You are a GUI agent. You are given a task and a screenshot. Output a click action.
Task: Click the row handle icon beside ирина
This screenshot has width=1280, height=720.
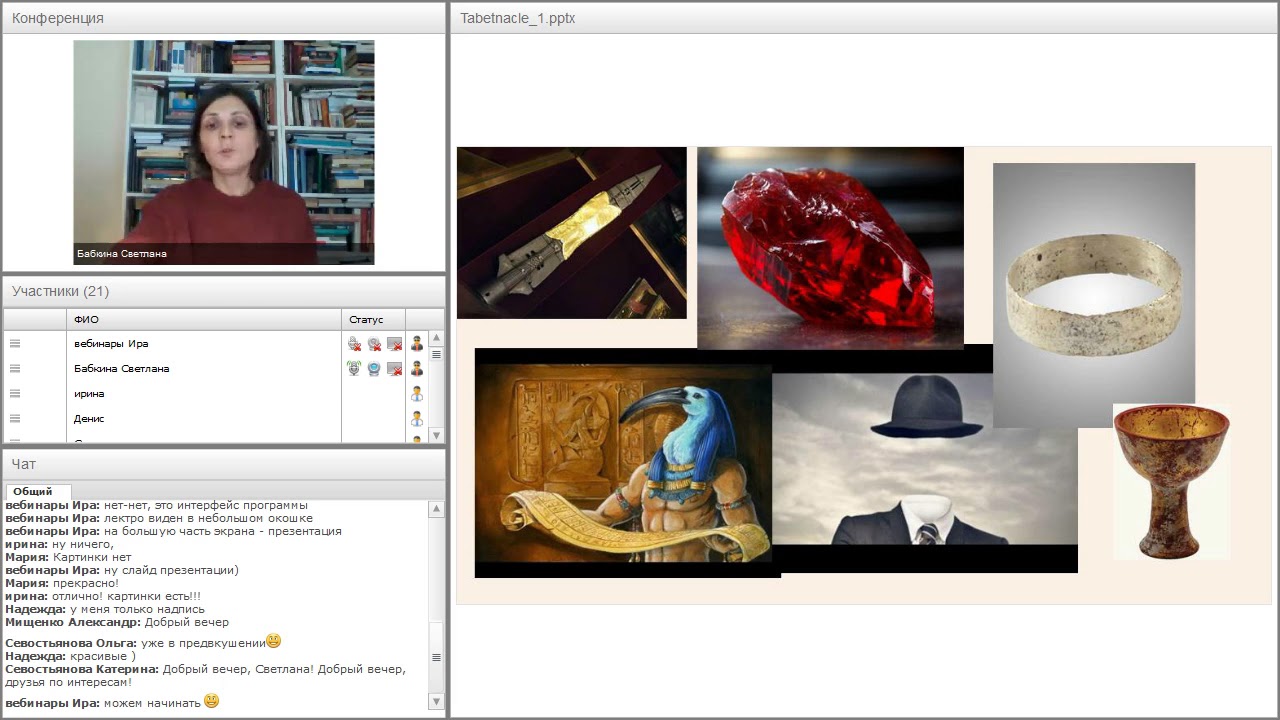(x=15, y=394)
